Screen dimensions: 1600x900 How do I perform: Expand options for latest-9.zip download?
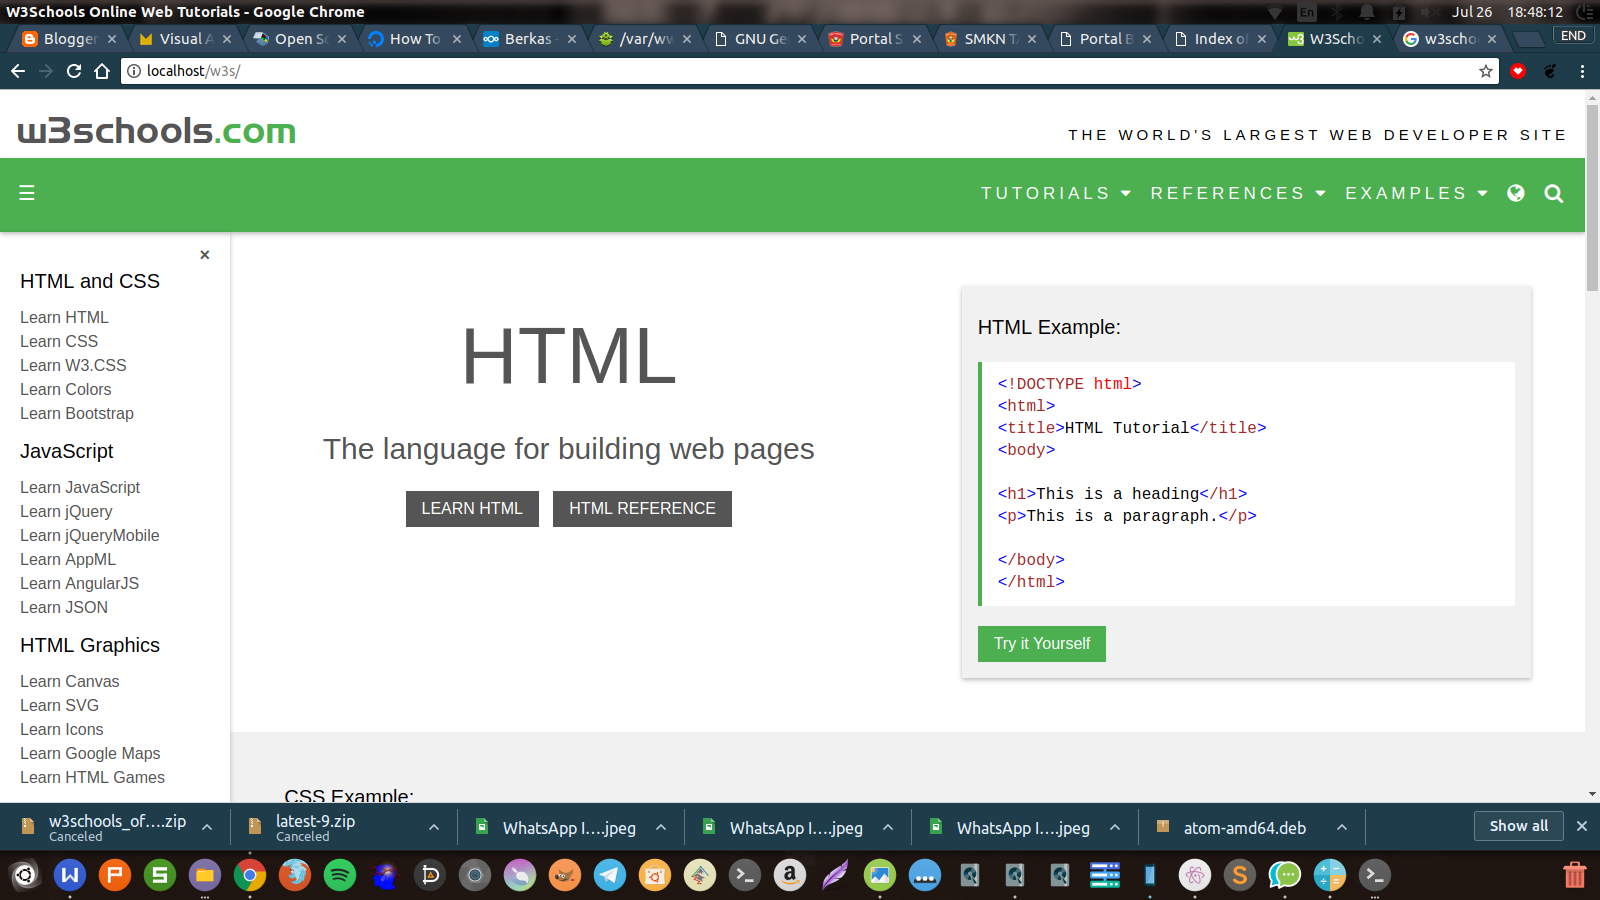[x=434, y=828]
